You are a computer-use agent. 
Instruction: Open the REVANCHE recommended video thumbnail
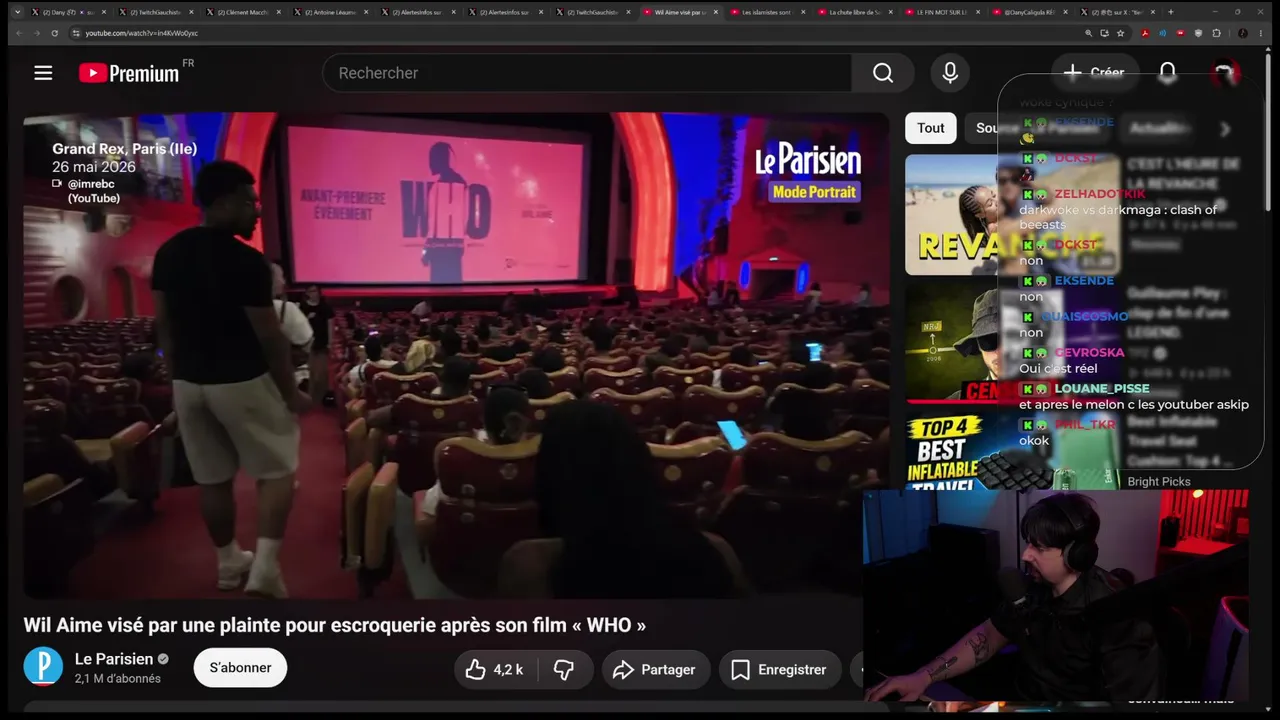1012,214
